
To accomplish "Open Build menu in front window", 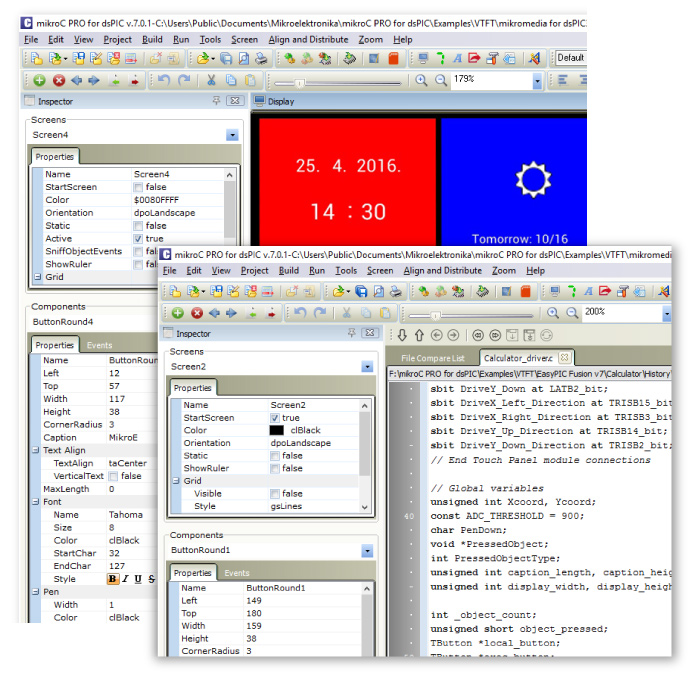I will [289, 271].
